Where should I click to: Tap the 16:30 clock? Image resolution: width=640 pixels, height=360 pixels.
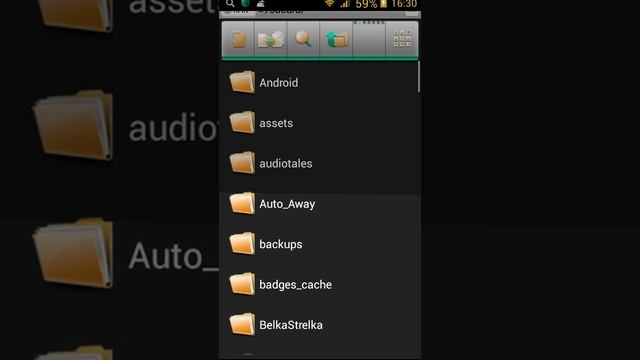(404, 4)
